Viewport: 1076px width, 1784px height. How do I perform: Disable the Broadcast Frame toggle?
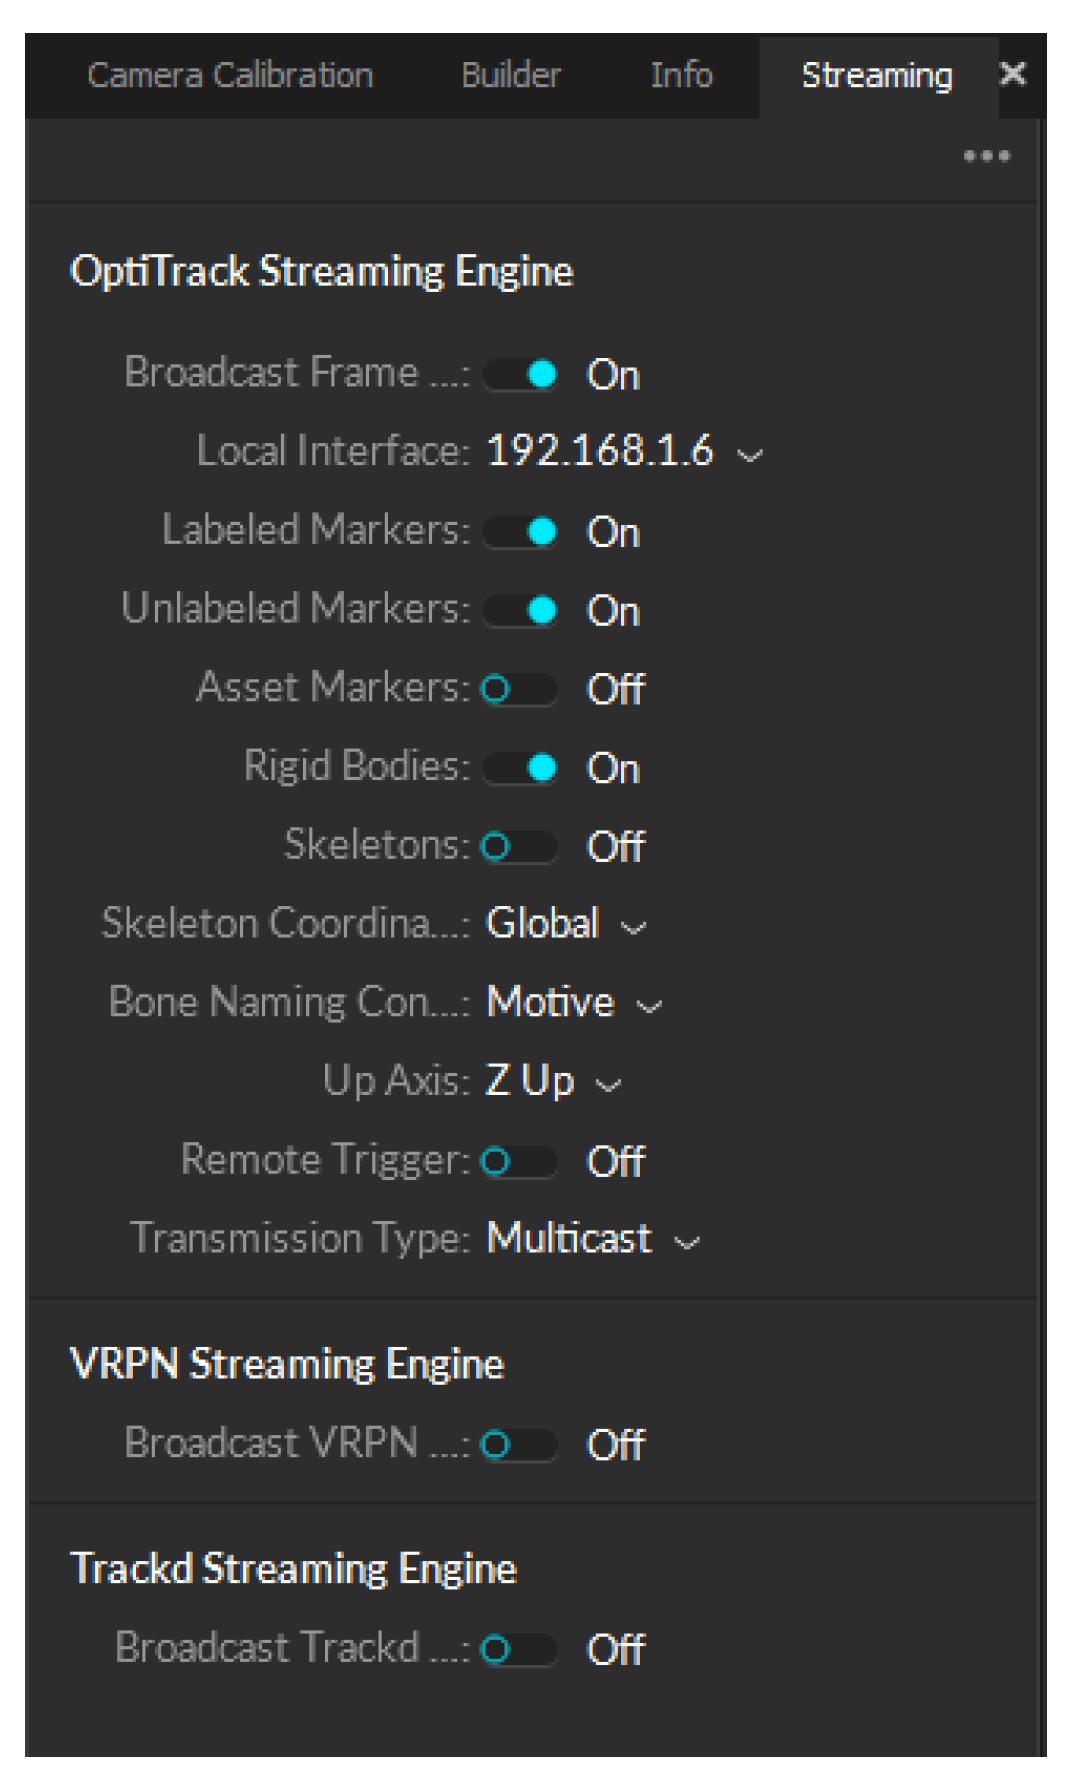(x=521, y=375)
